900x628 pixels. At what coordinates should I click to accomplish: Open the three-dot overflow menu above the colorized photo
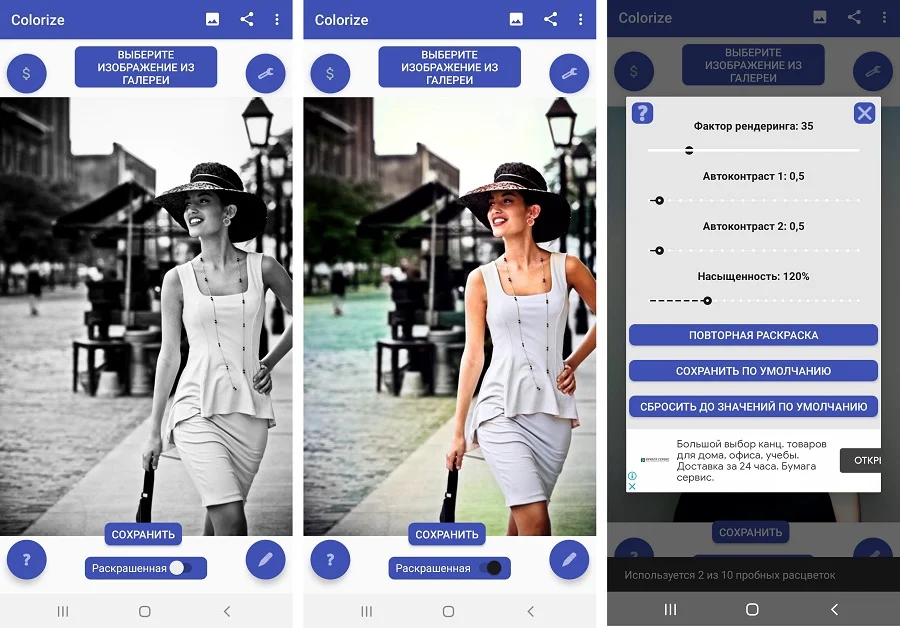click(580, 19)
